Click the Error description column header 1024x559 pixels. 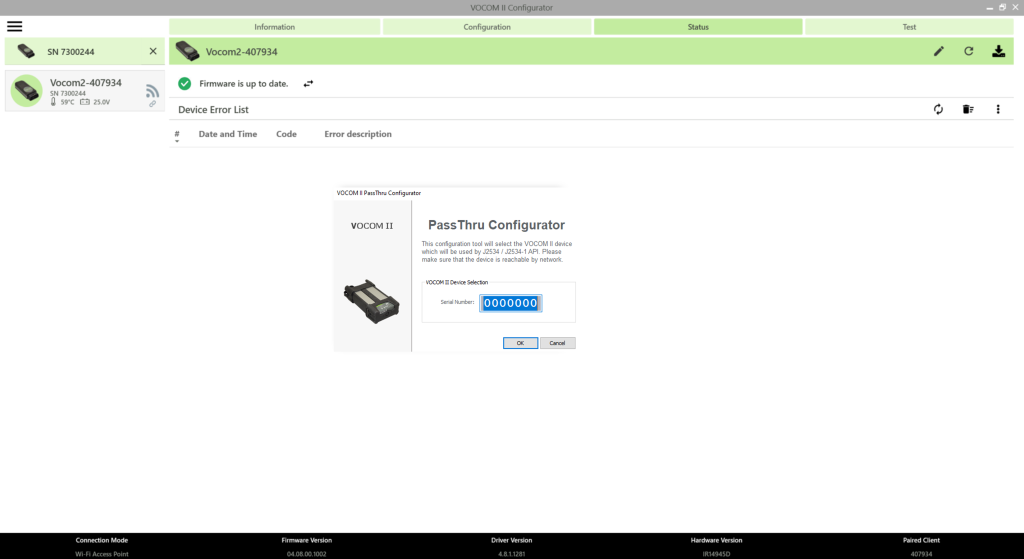(x=358, y=134)
